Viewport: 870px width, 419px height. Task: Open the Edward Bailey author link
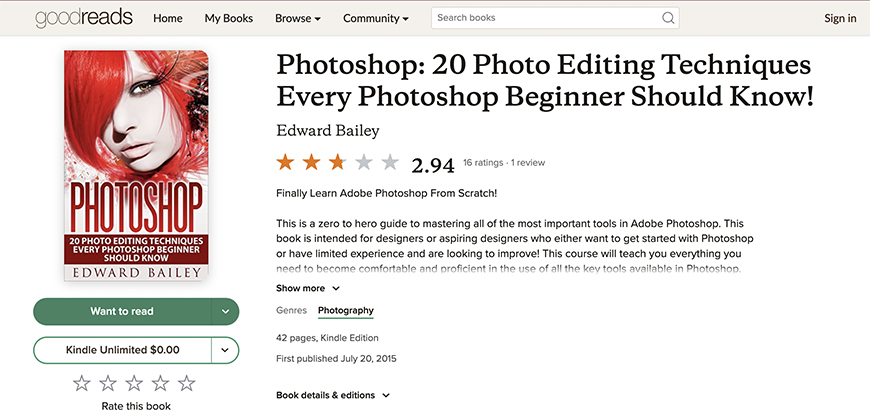(x=328, y=131)
